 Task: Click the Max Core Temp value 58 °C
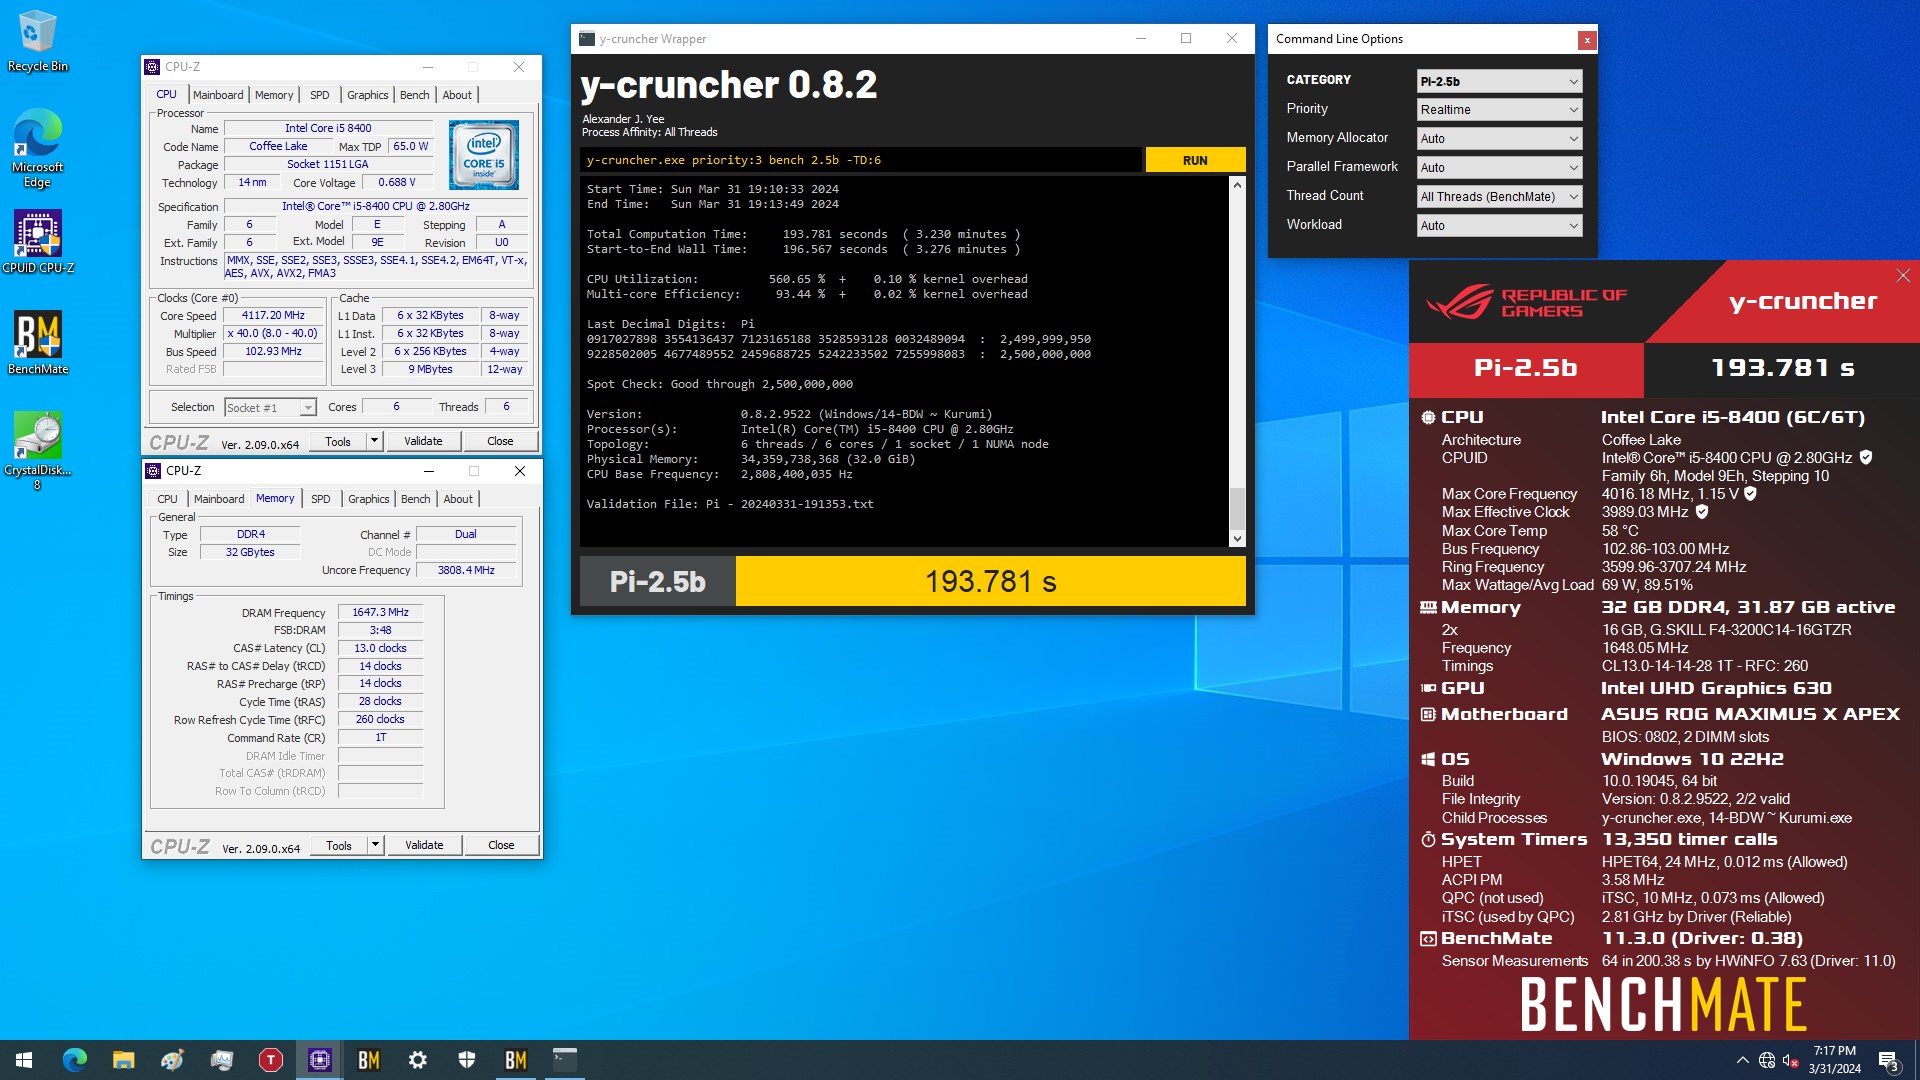click(x=1620, y=531)
